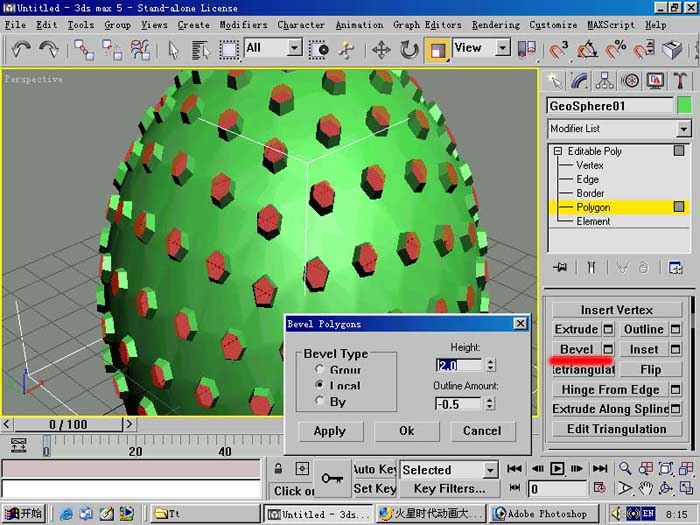Select the By Polygon bevel type radio
This screenshot has width=700, height=525.
[319, 401]
